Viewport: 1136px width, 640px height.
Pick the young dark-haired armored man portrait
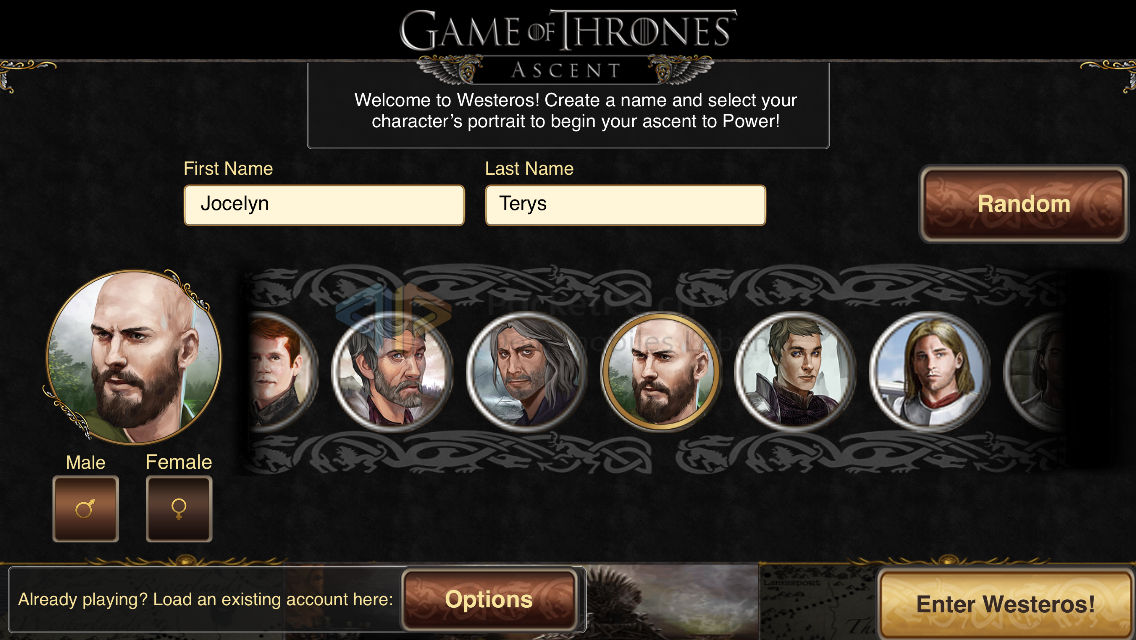point(795,372)
